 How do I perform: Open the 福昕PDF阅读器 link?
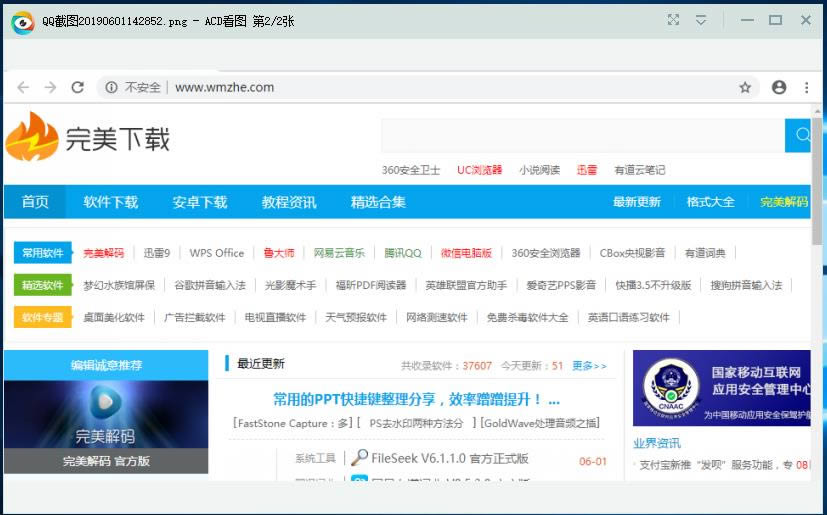point(371,285)
